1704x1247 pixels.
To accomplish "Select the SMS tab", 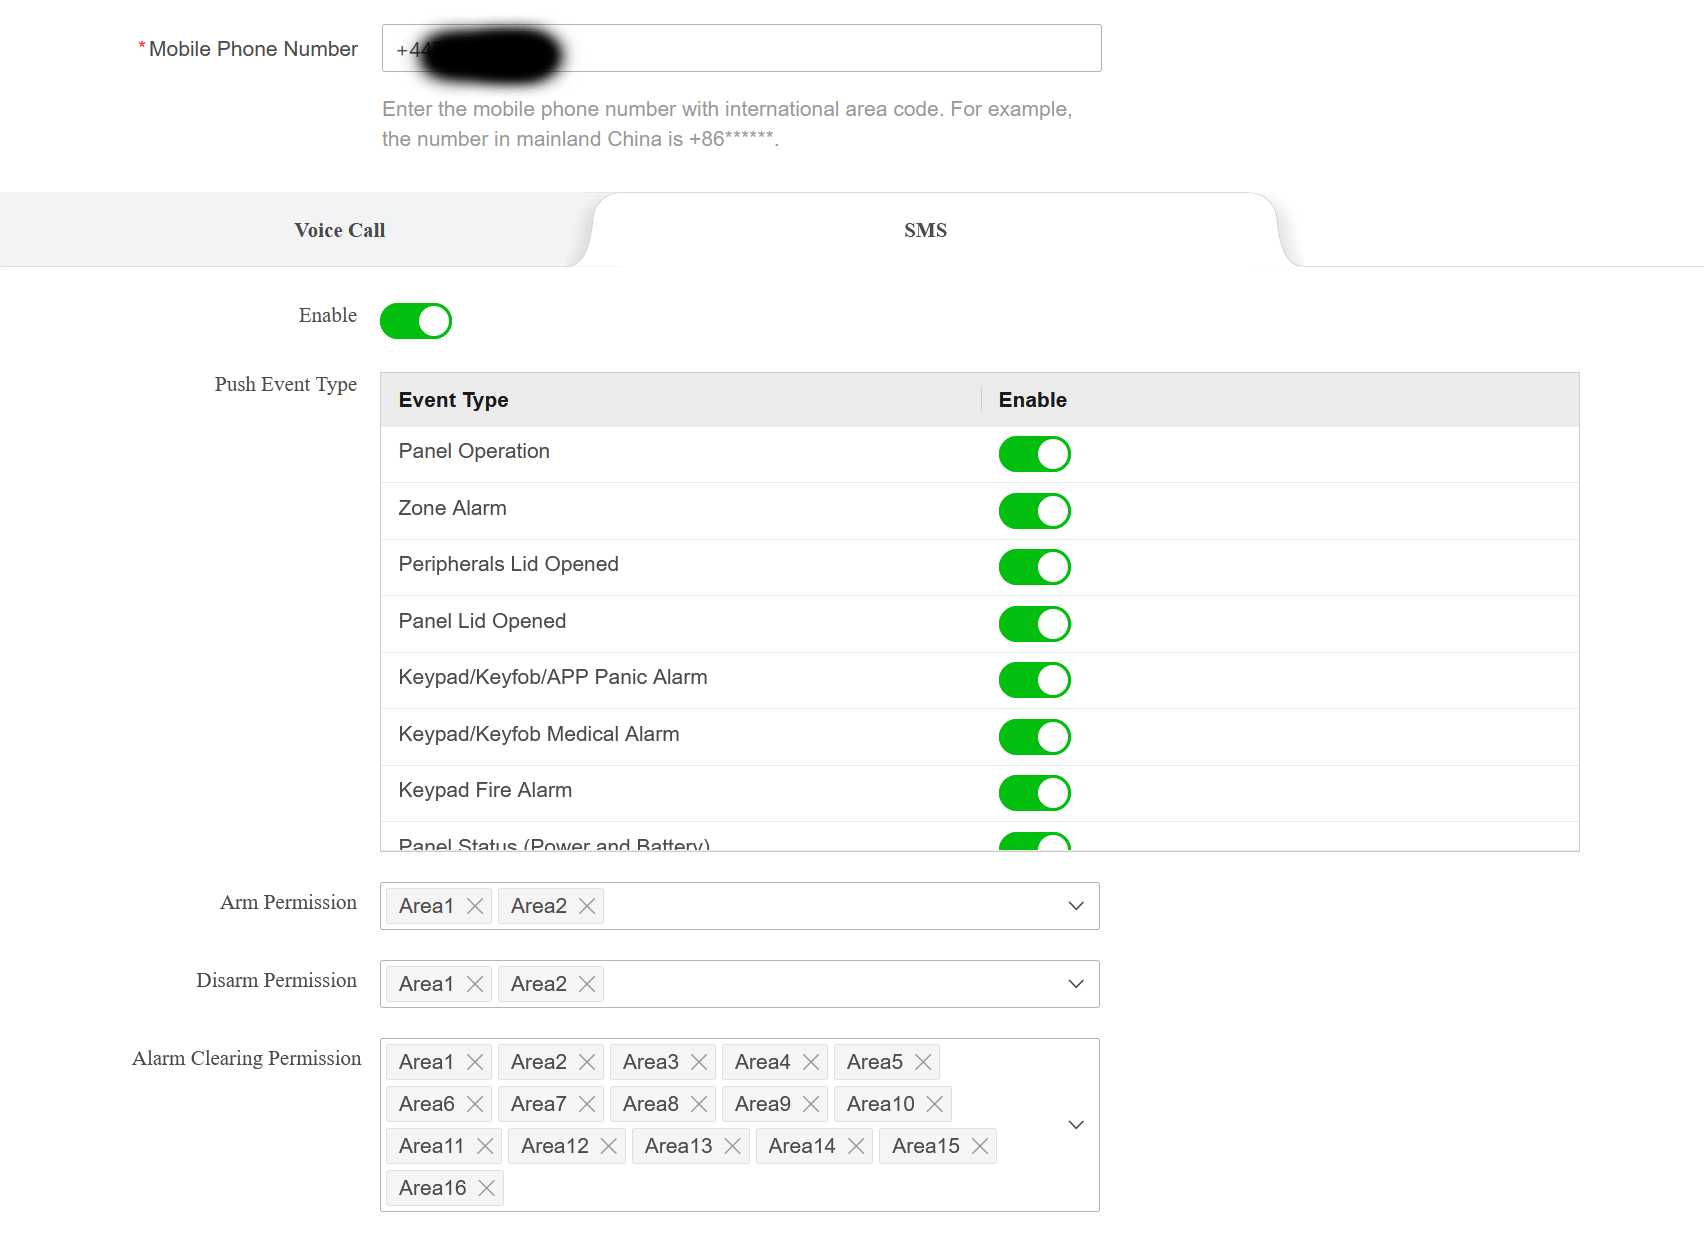I will coord(925,230).
